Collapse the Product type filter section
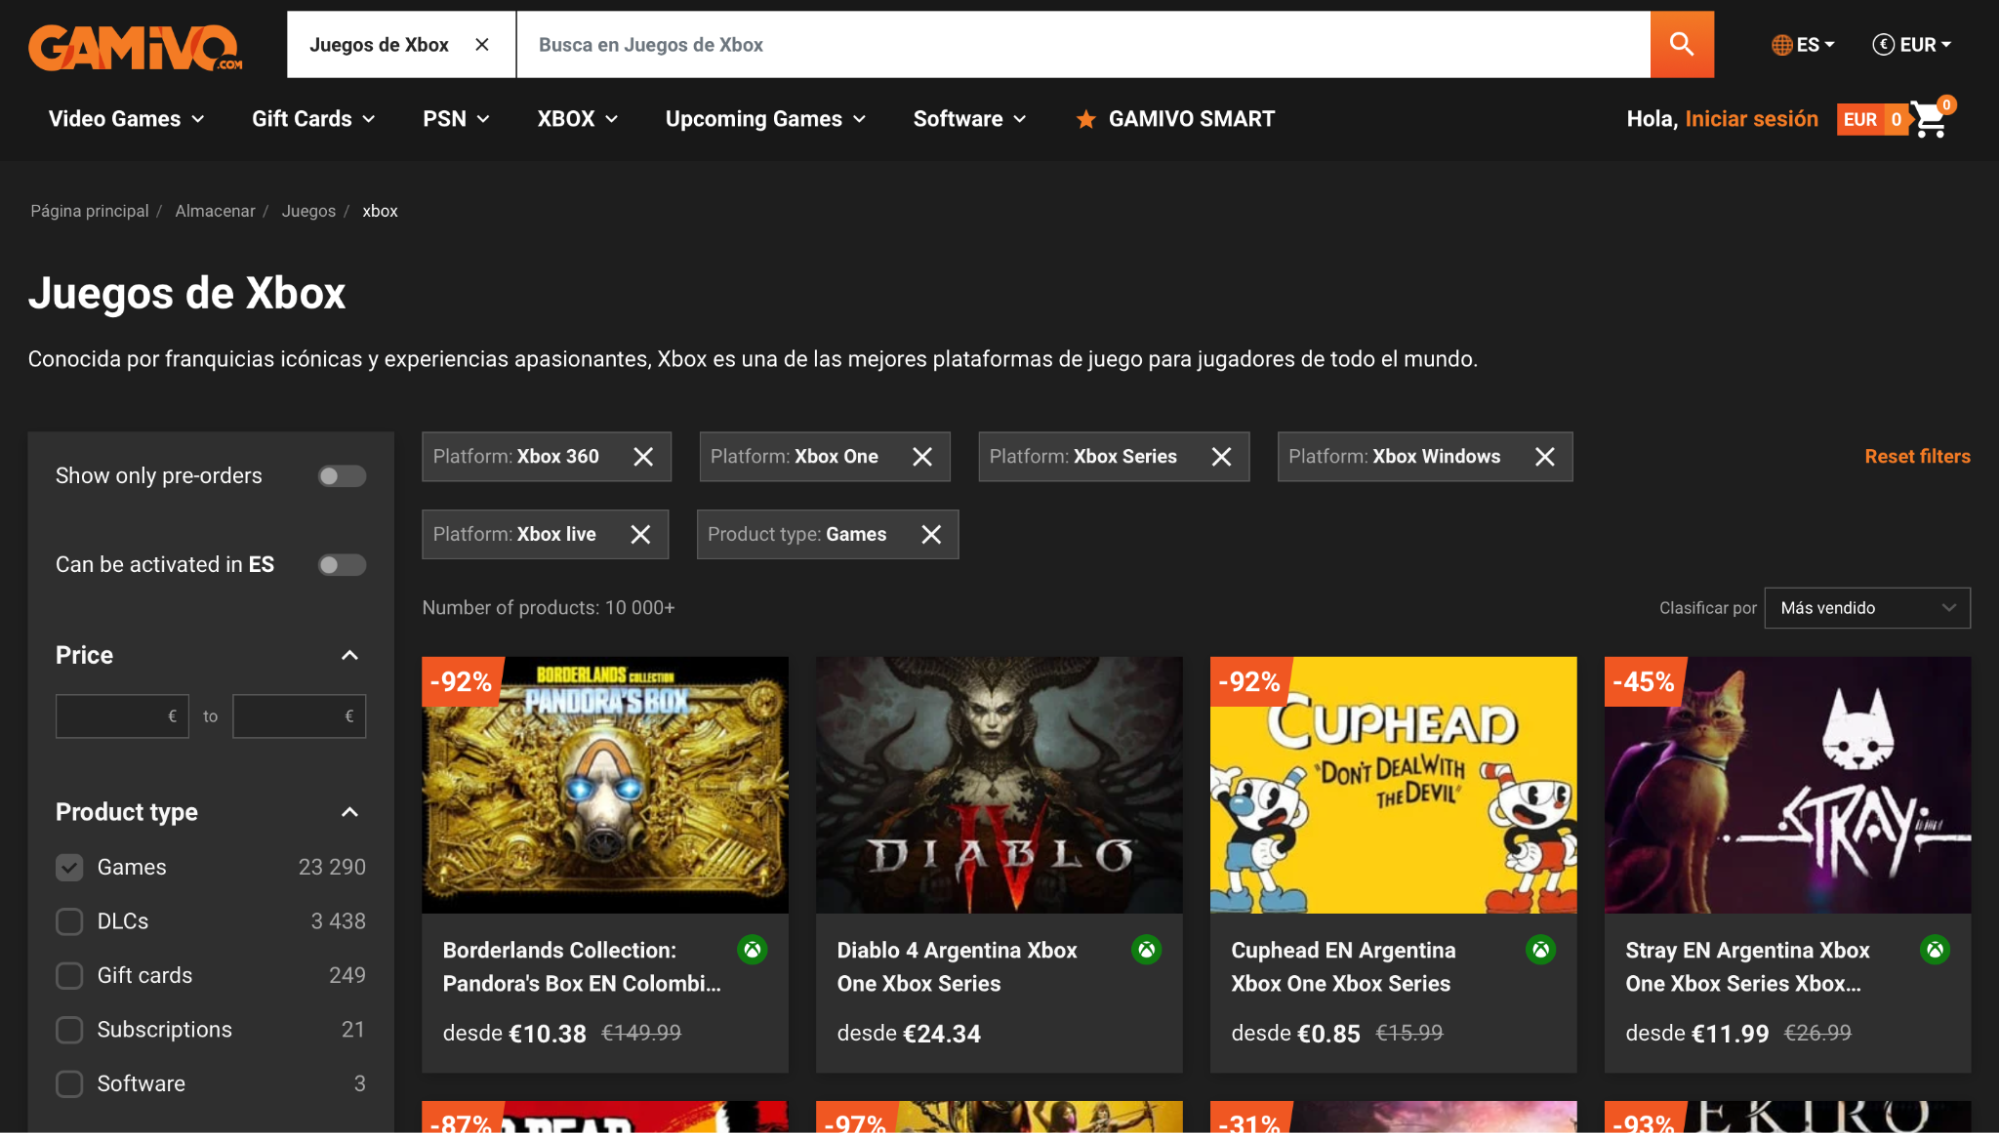Image resolution: width=1999 pixels, height=1134 pixels. pyautogui.click(x=349, y=812)
